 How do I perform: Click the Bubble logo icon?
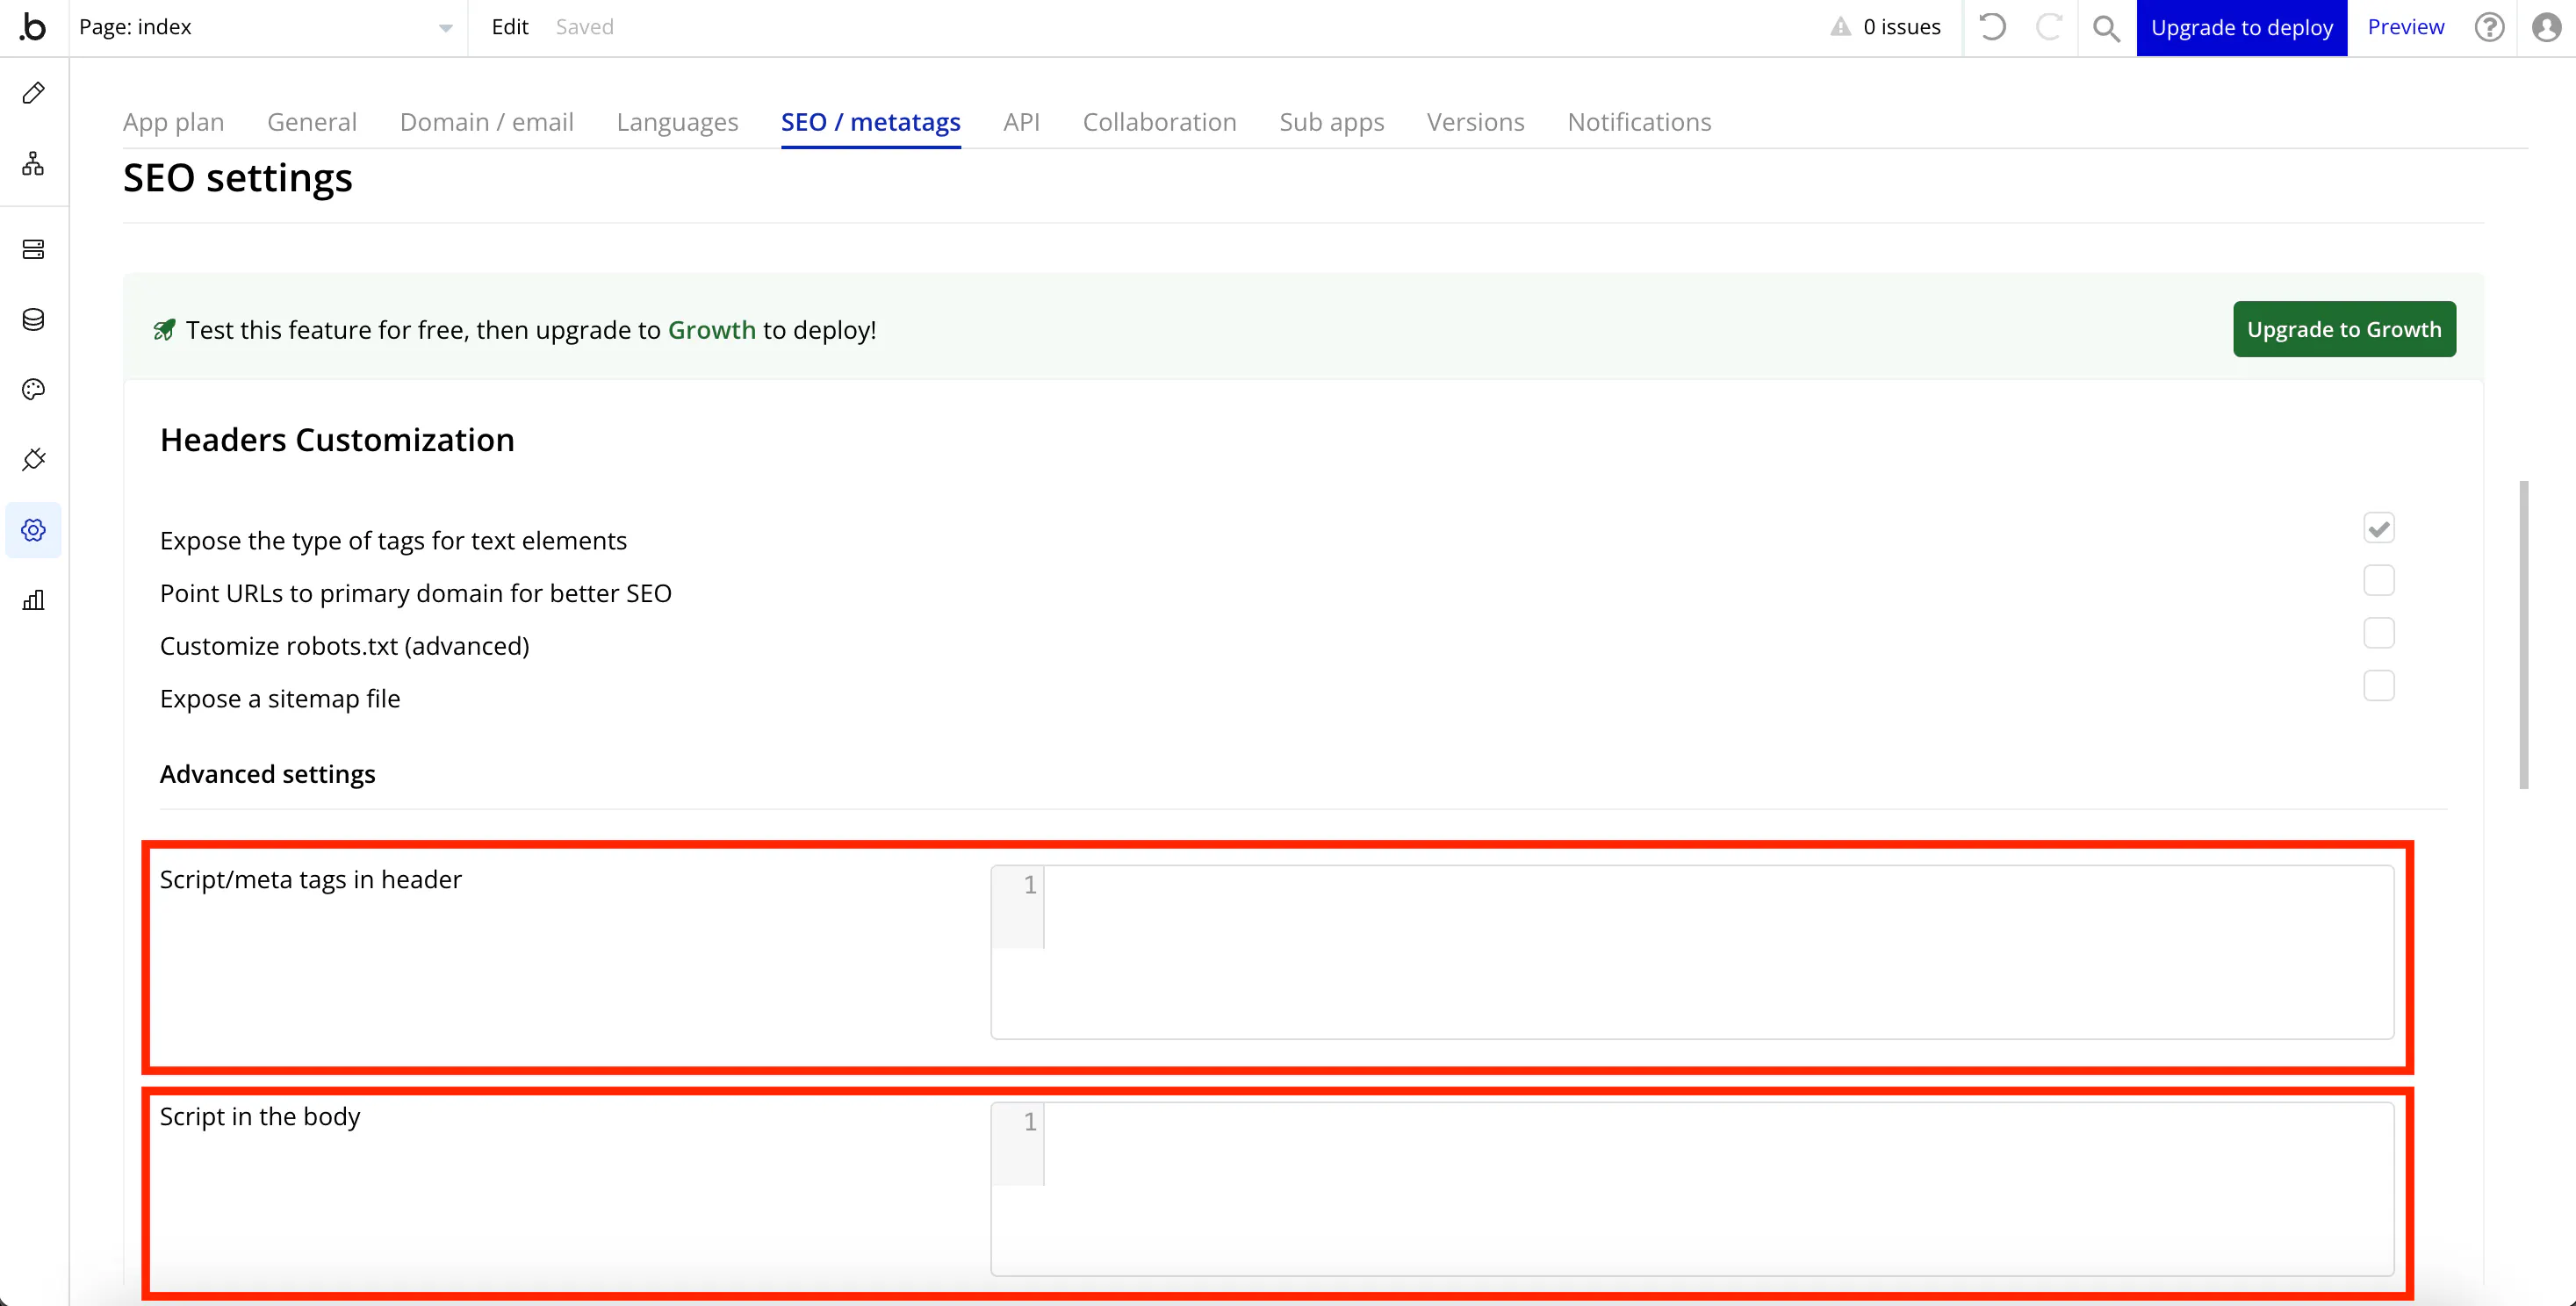pos(33,27)
